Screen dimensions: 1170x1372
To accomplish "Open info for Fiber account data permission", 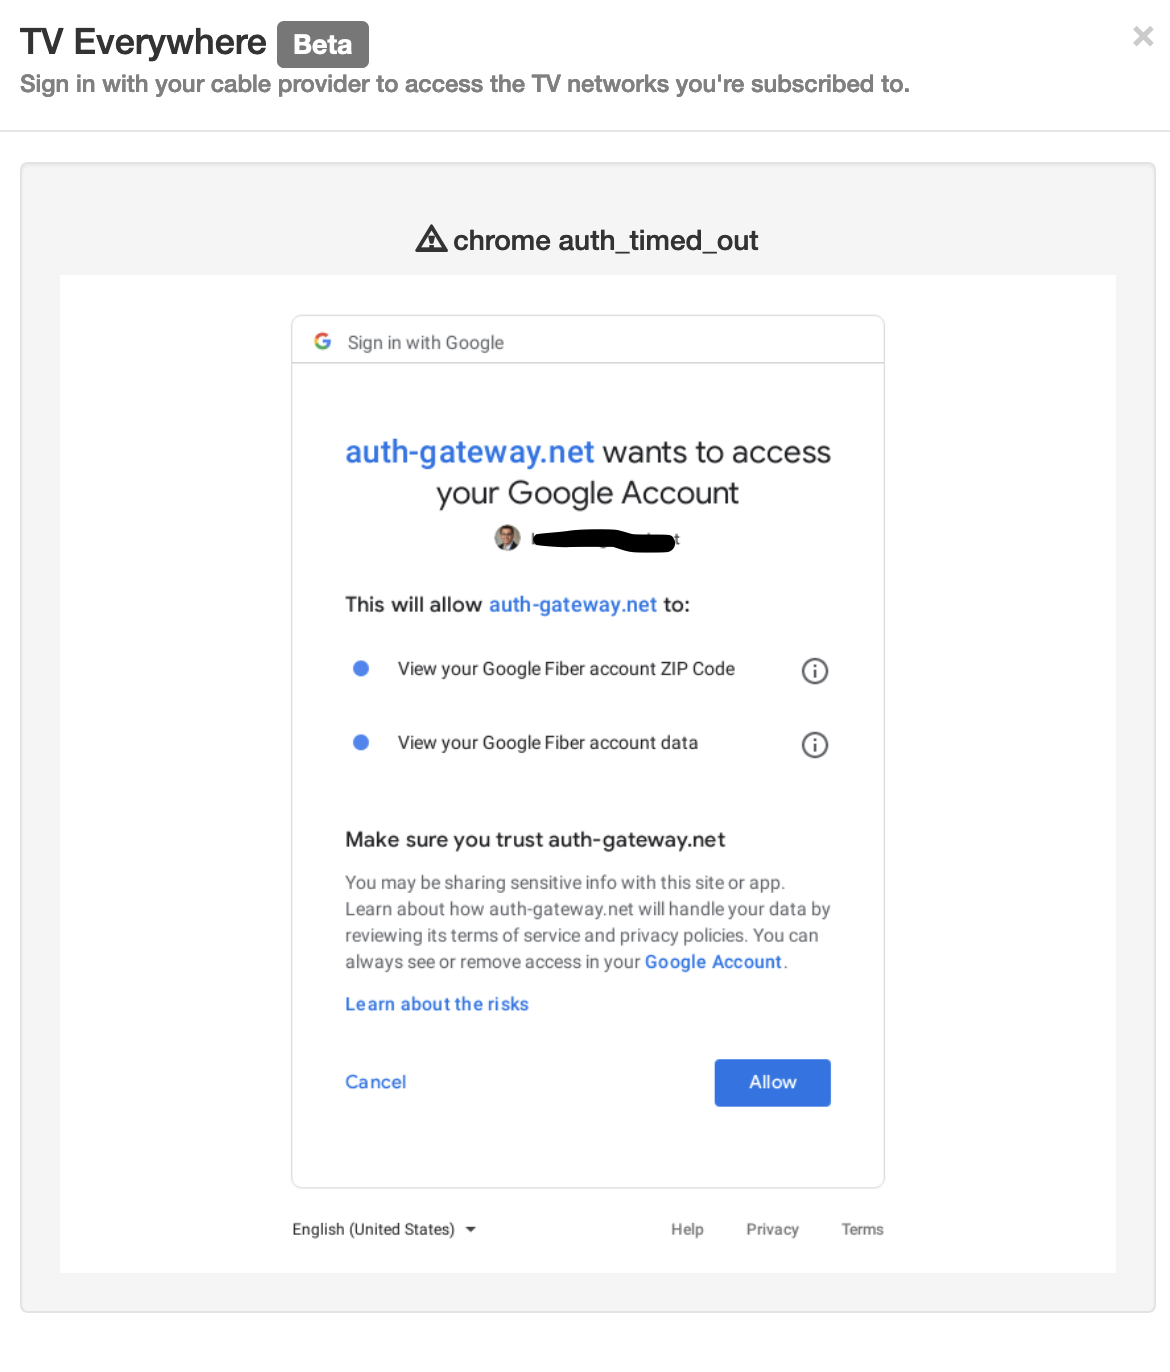I will (815, 745).
